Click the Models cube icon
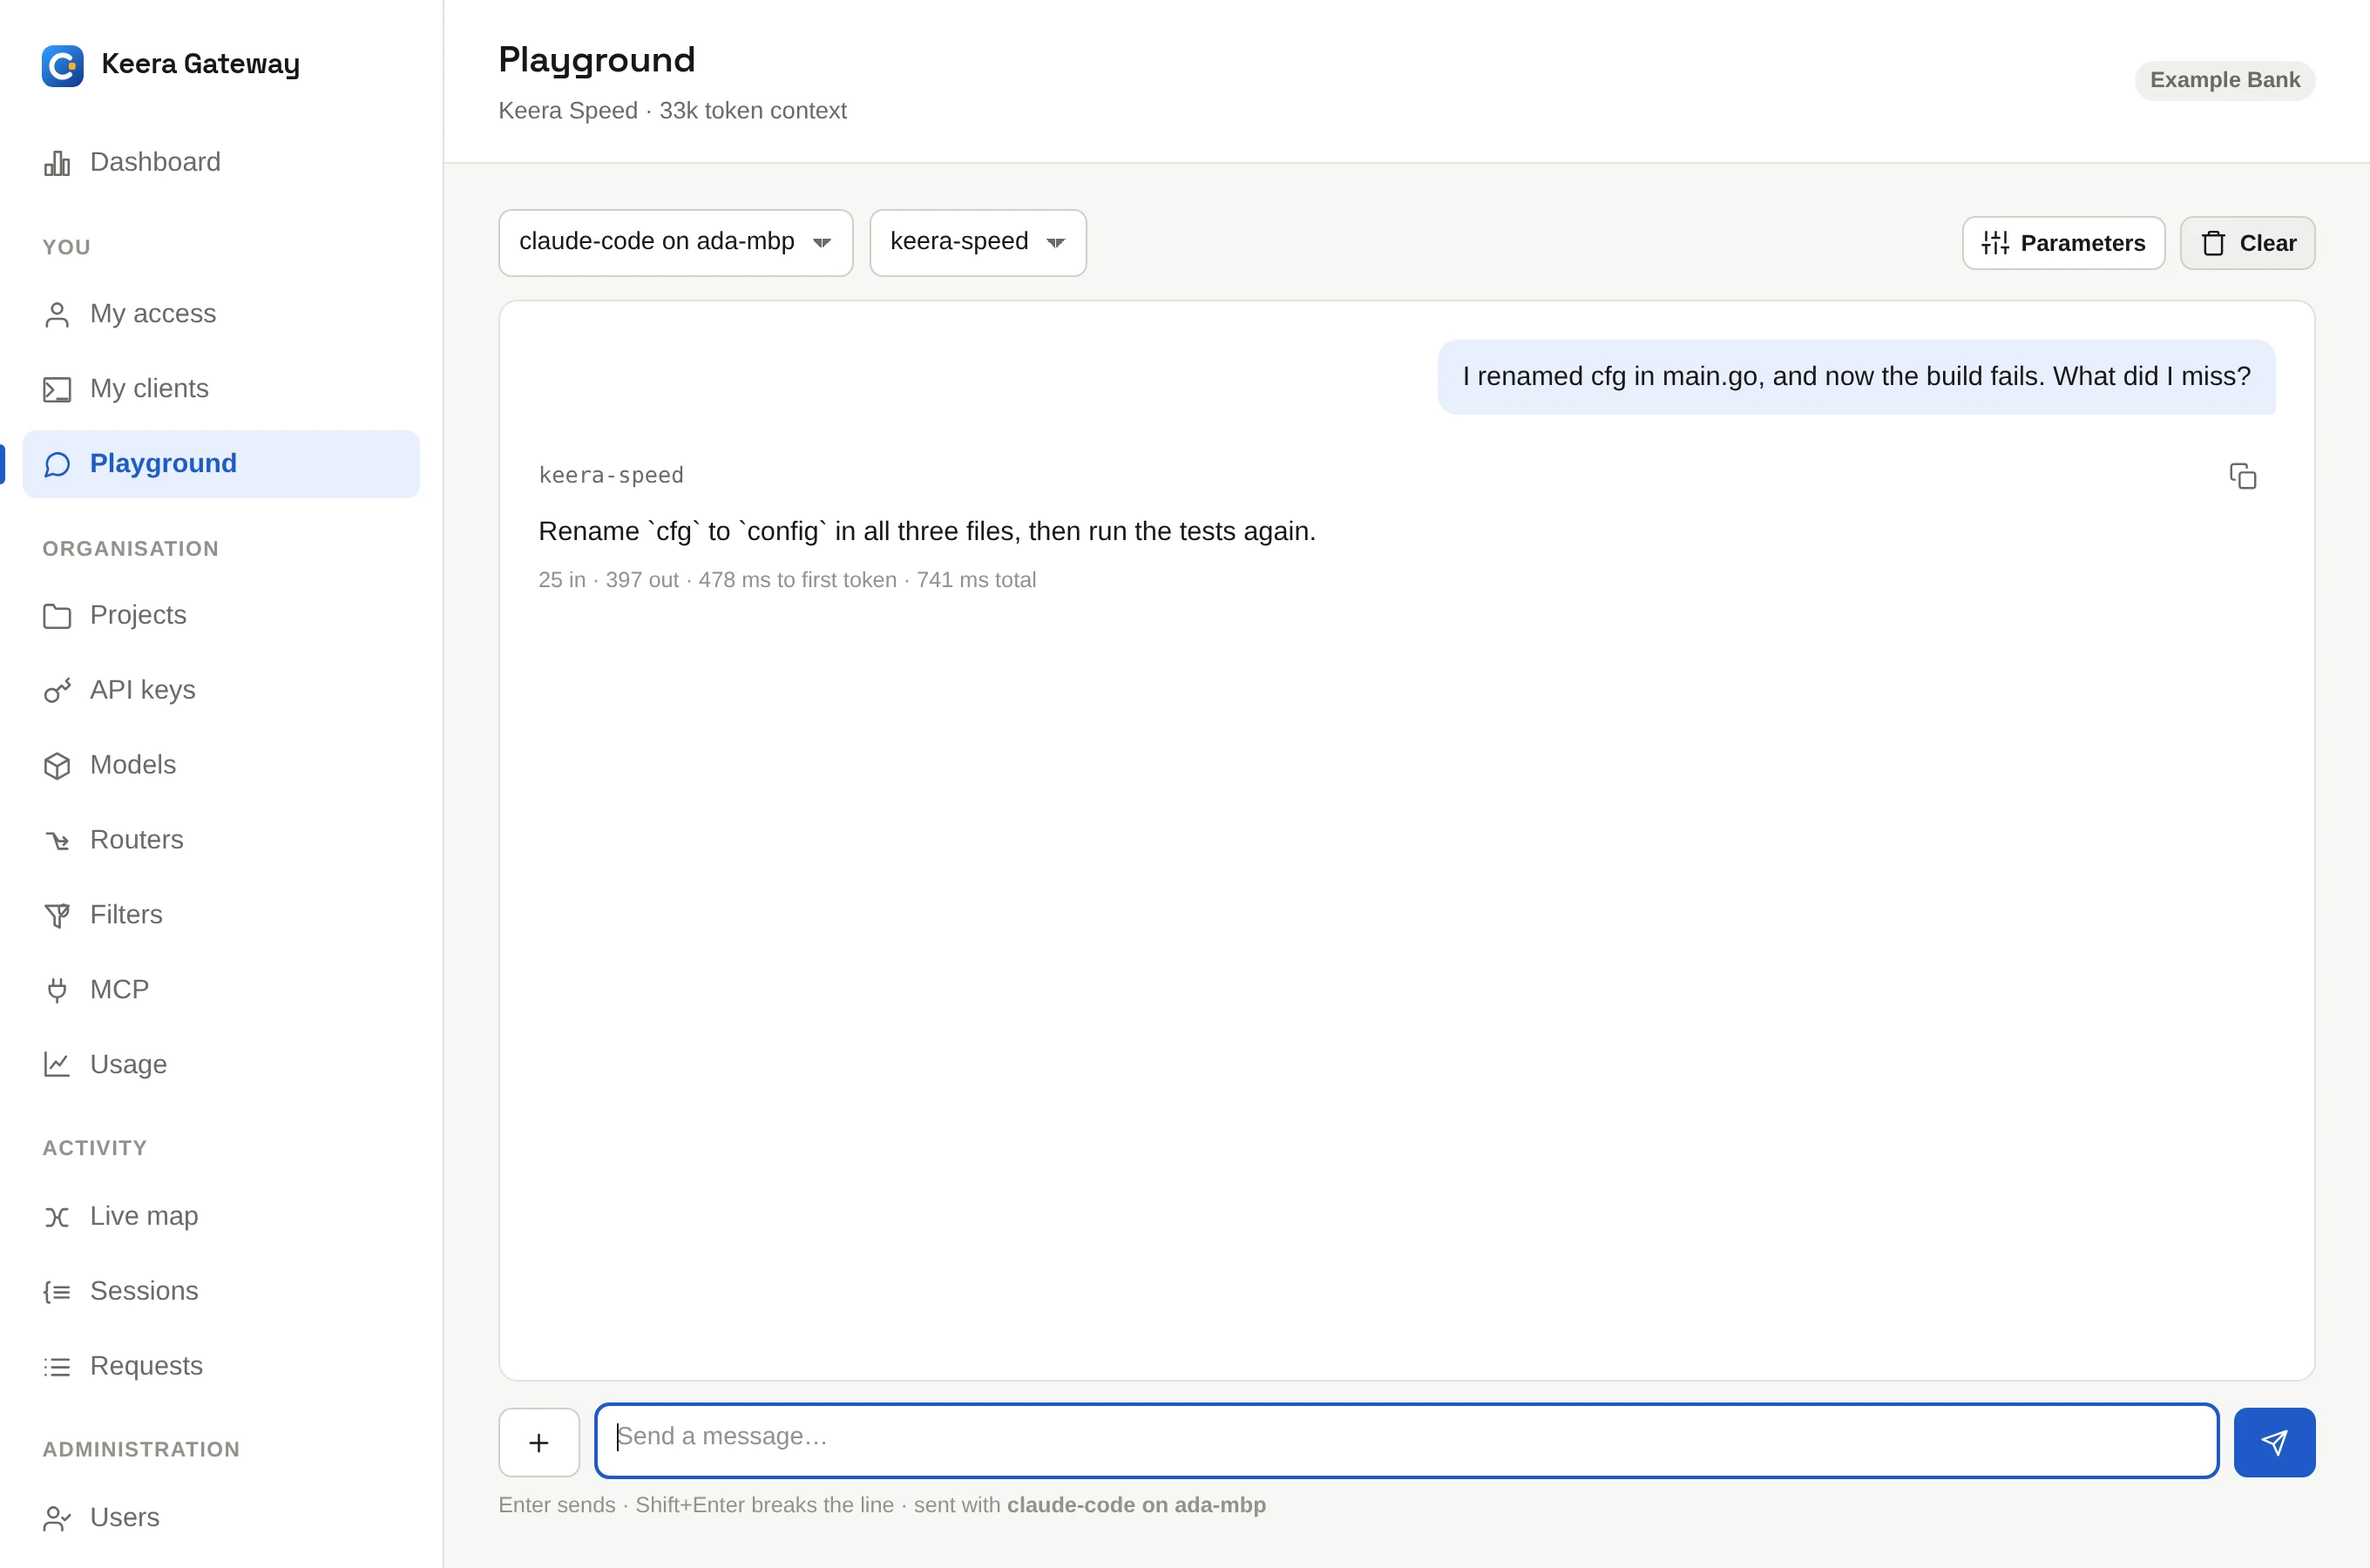The width and height of the screenshot is (2370, 1568). coord(57,766)
